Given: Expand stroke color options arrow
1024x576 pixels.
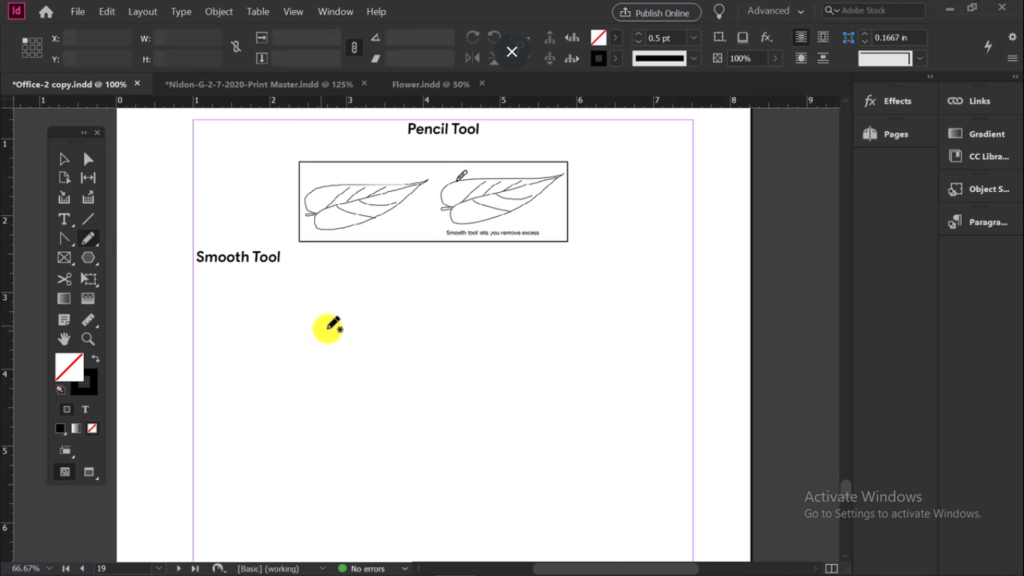Looking at the screenshot, I should tap(615, 59).
